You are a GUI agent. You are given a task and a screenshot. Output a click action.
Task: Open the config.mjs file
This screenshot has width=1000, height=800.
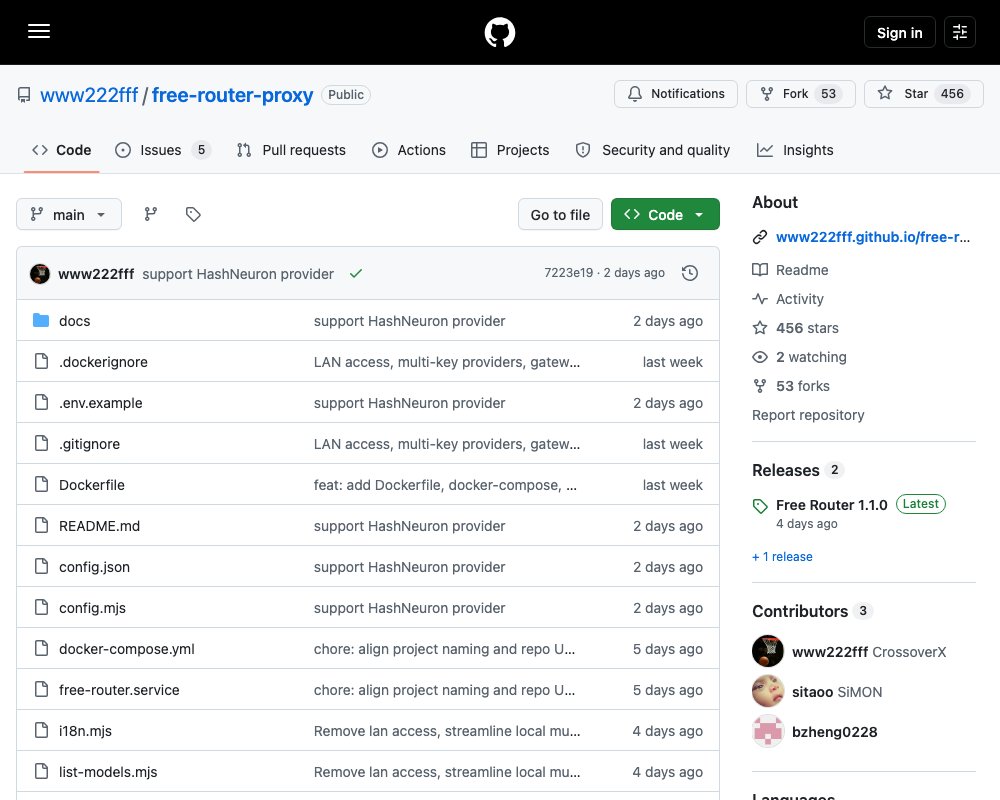pyautogui.click(x=92, y=608)
